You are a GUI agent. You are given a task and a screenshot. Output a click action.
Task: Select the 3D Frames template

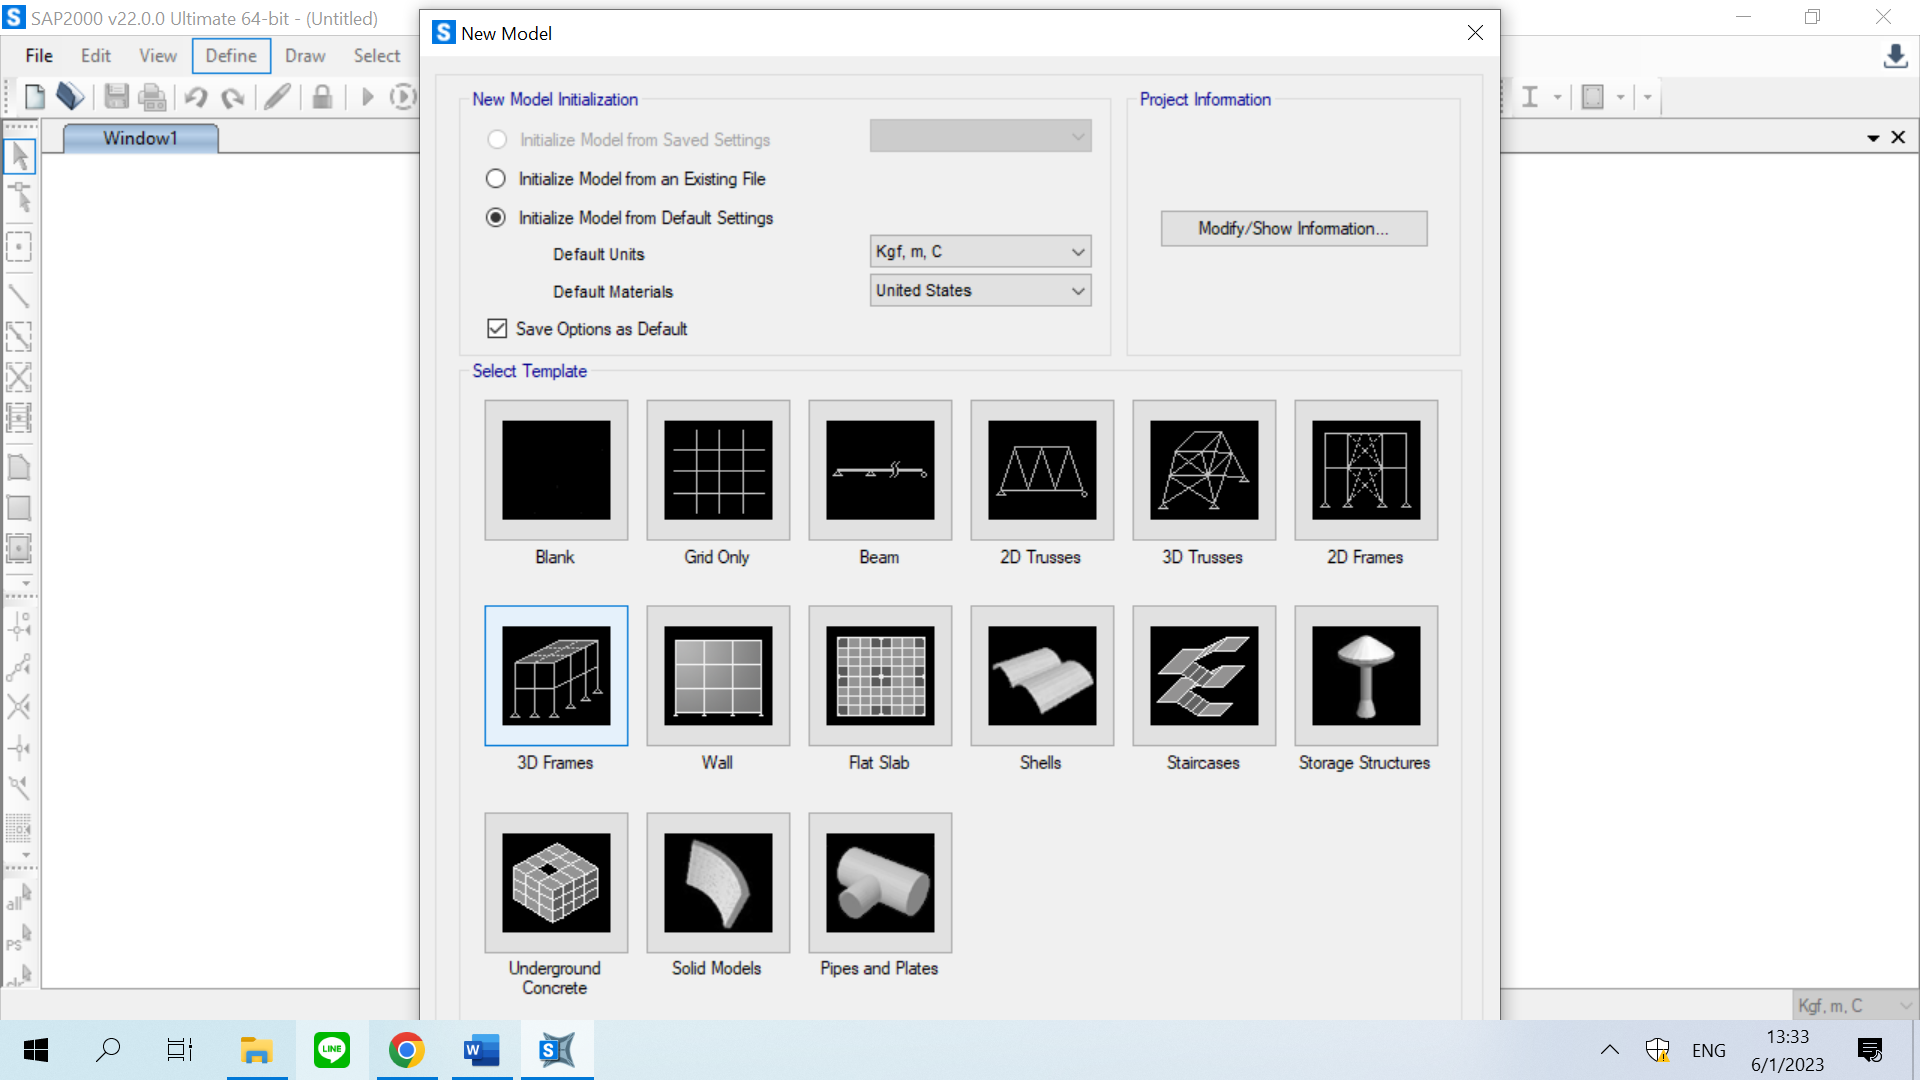(x=556, y=676)
